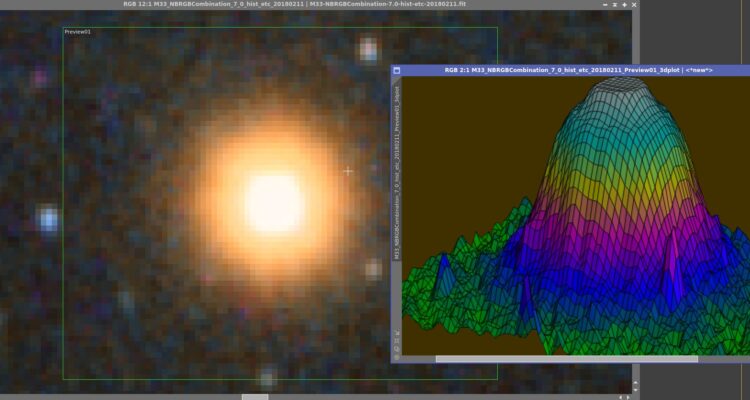Screen dimensions: 750x400
Task: Maximize the main M33 image window
Action: point(624,4)
